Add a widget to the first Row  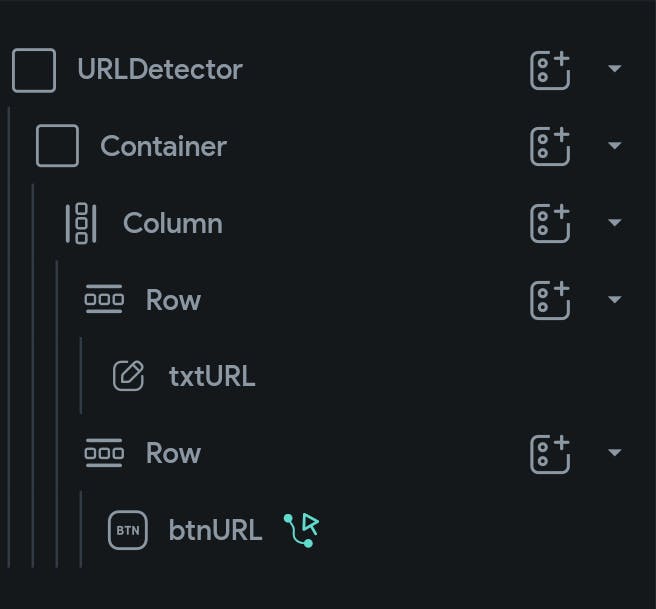tap(550, 300)
